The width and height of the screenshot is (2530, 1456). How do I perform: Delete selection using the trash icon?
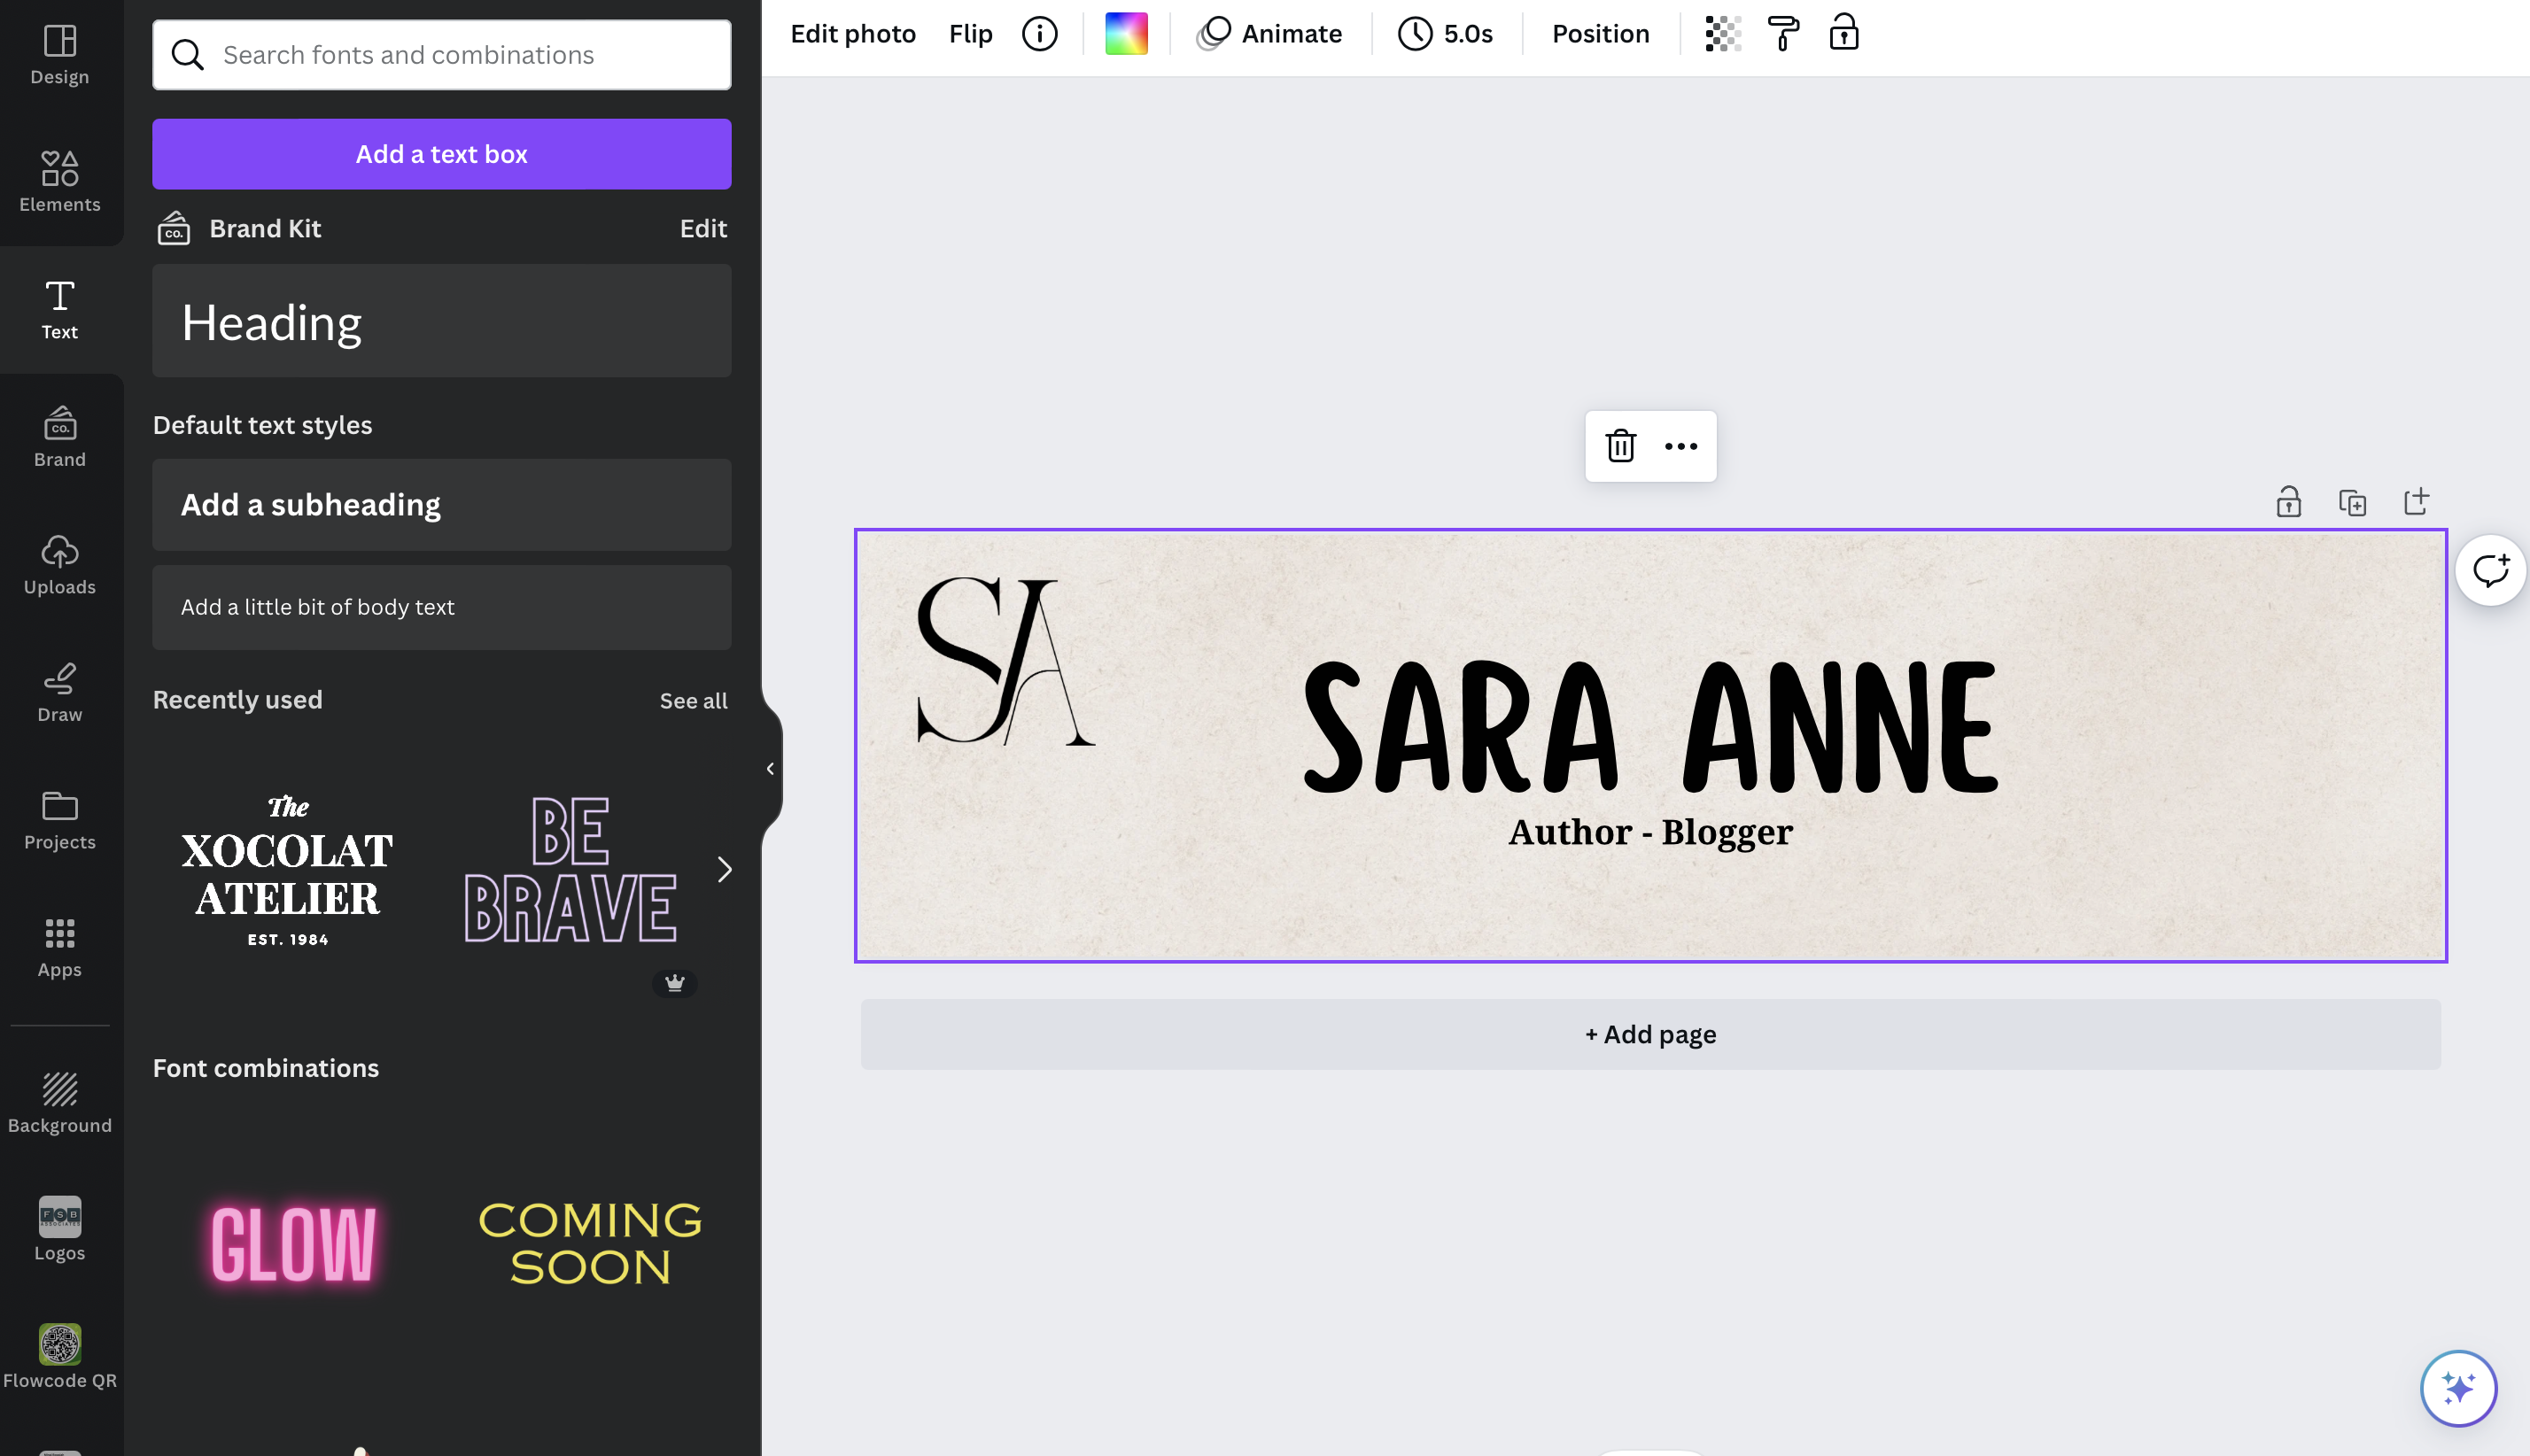pos(1620,446)
